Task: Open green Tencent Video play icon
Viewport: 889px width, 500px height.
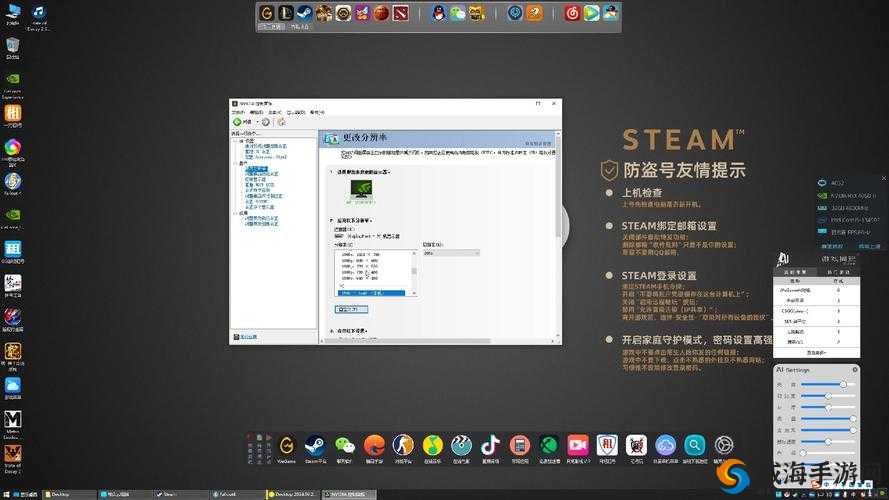Action: click(x=591, y=12)
